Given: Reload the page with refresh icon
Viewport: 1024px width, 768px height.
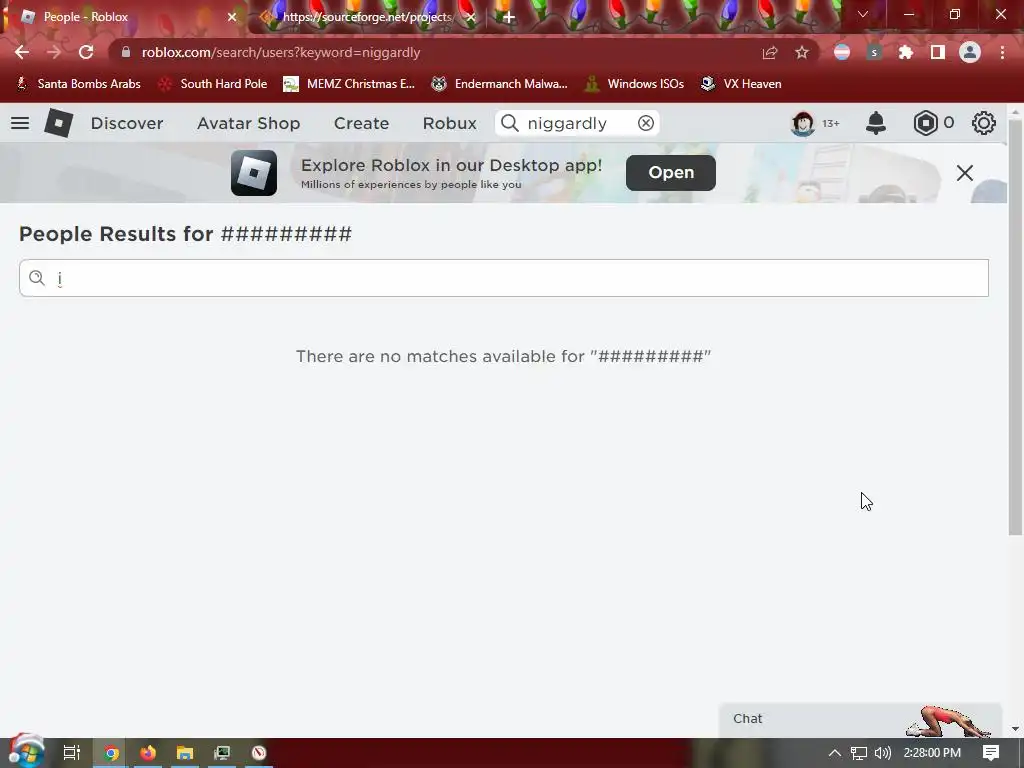Looking at the screenshot, I should (86, 52).
